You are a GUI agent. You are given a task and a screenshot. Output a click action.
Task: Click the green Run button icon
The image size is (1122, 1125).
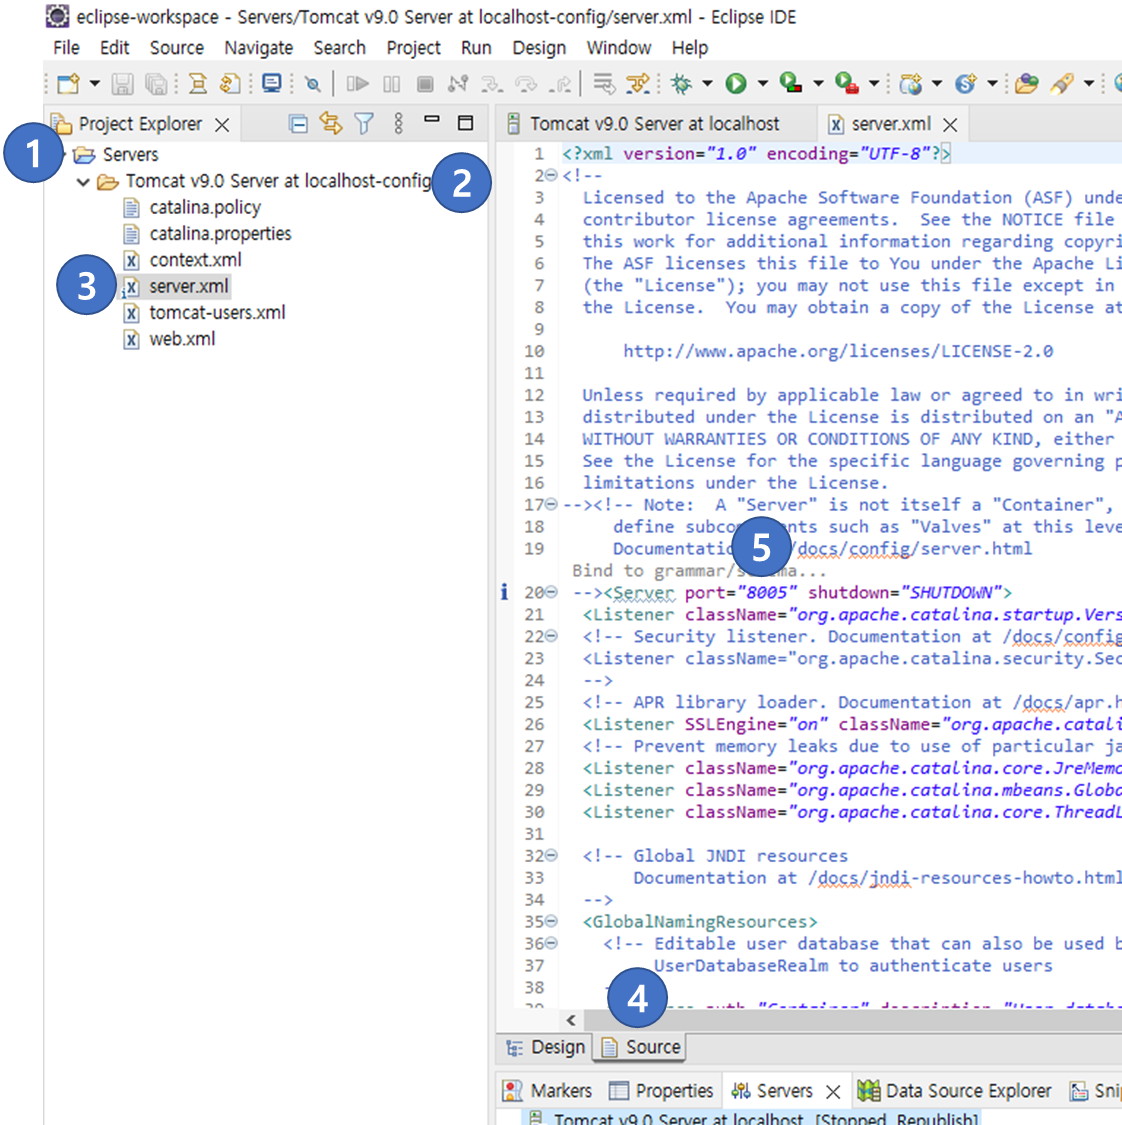(736, 84)
